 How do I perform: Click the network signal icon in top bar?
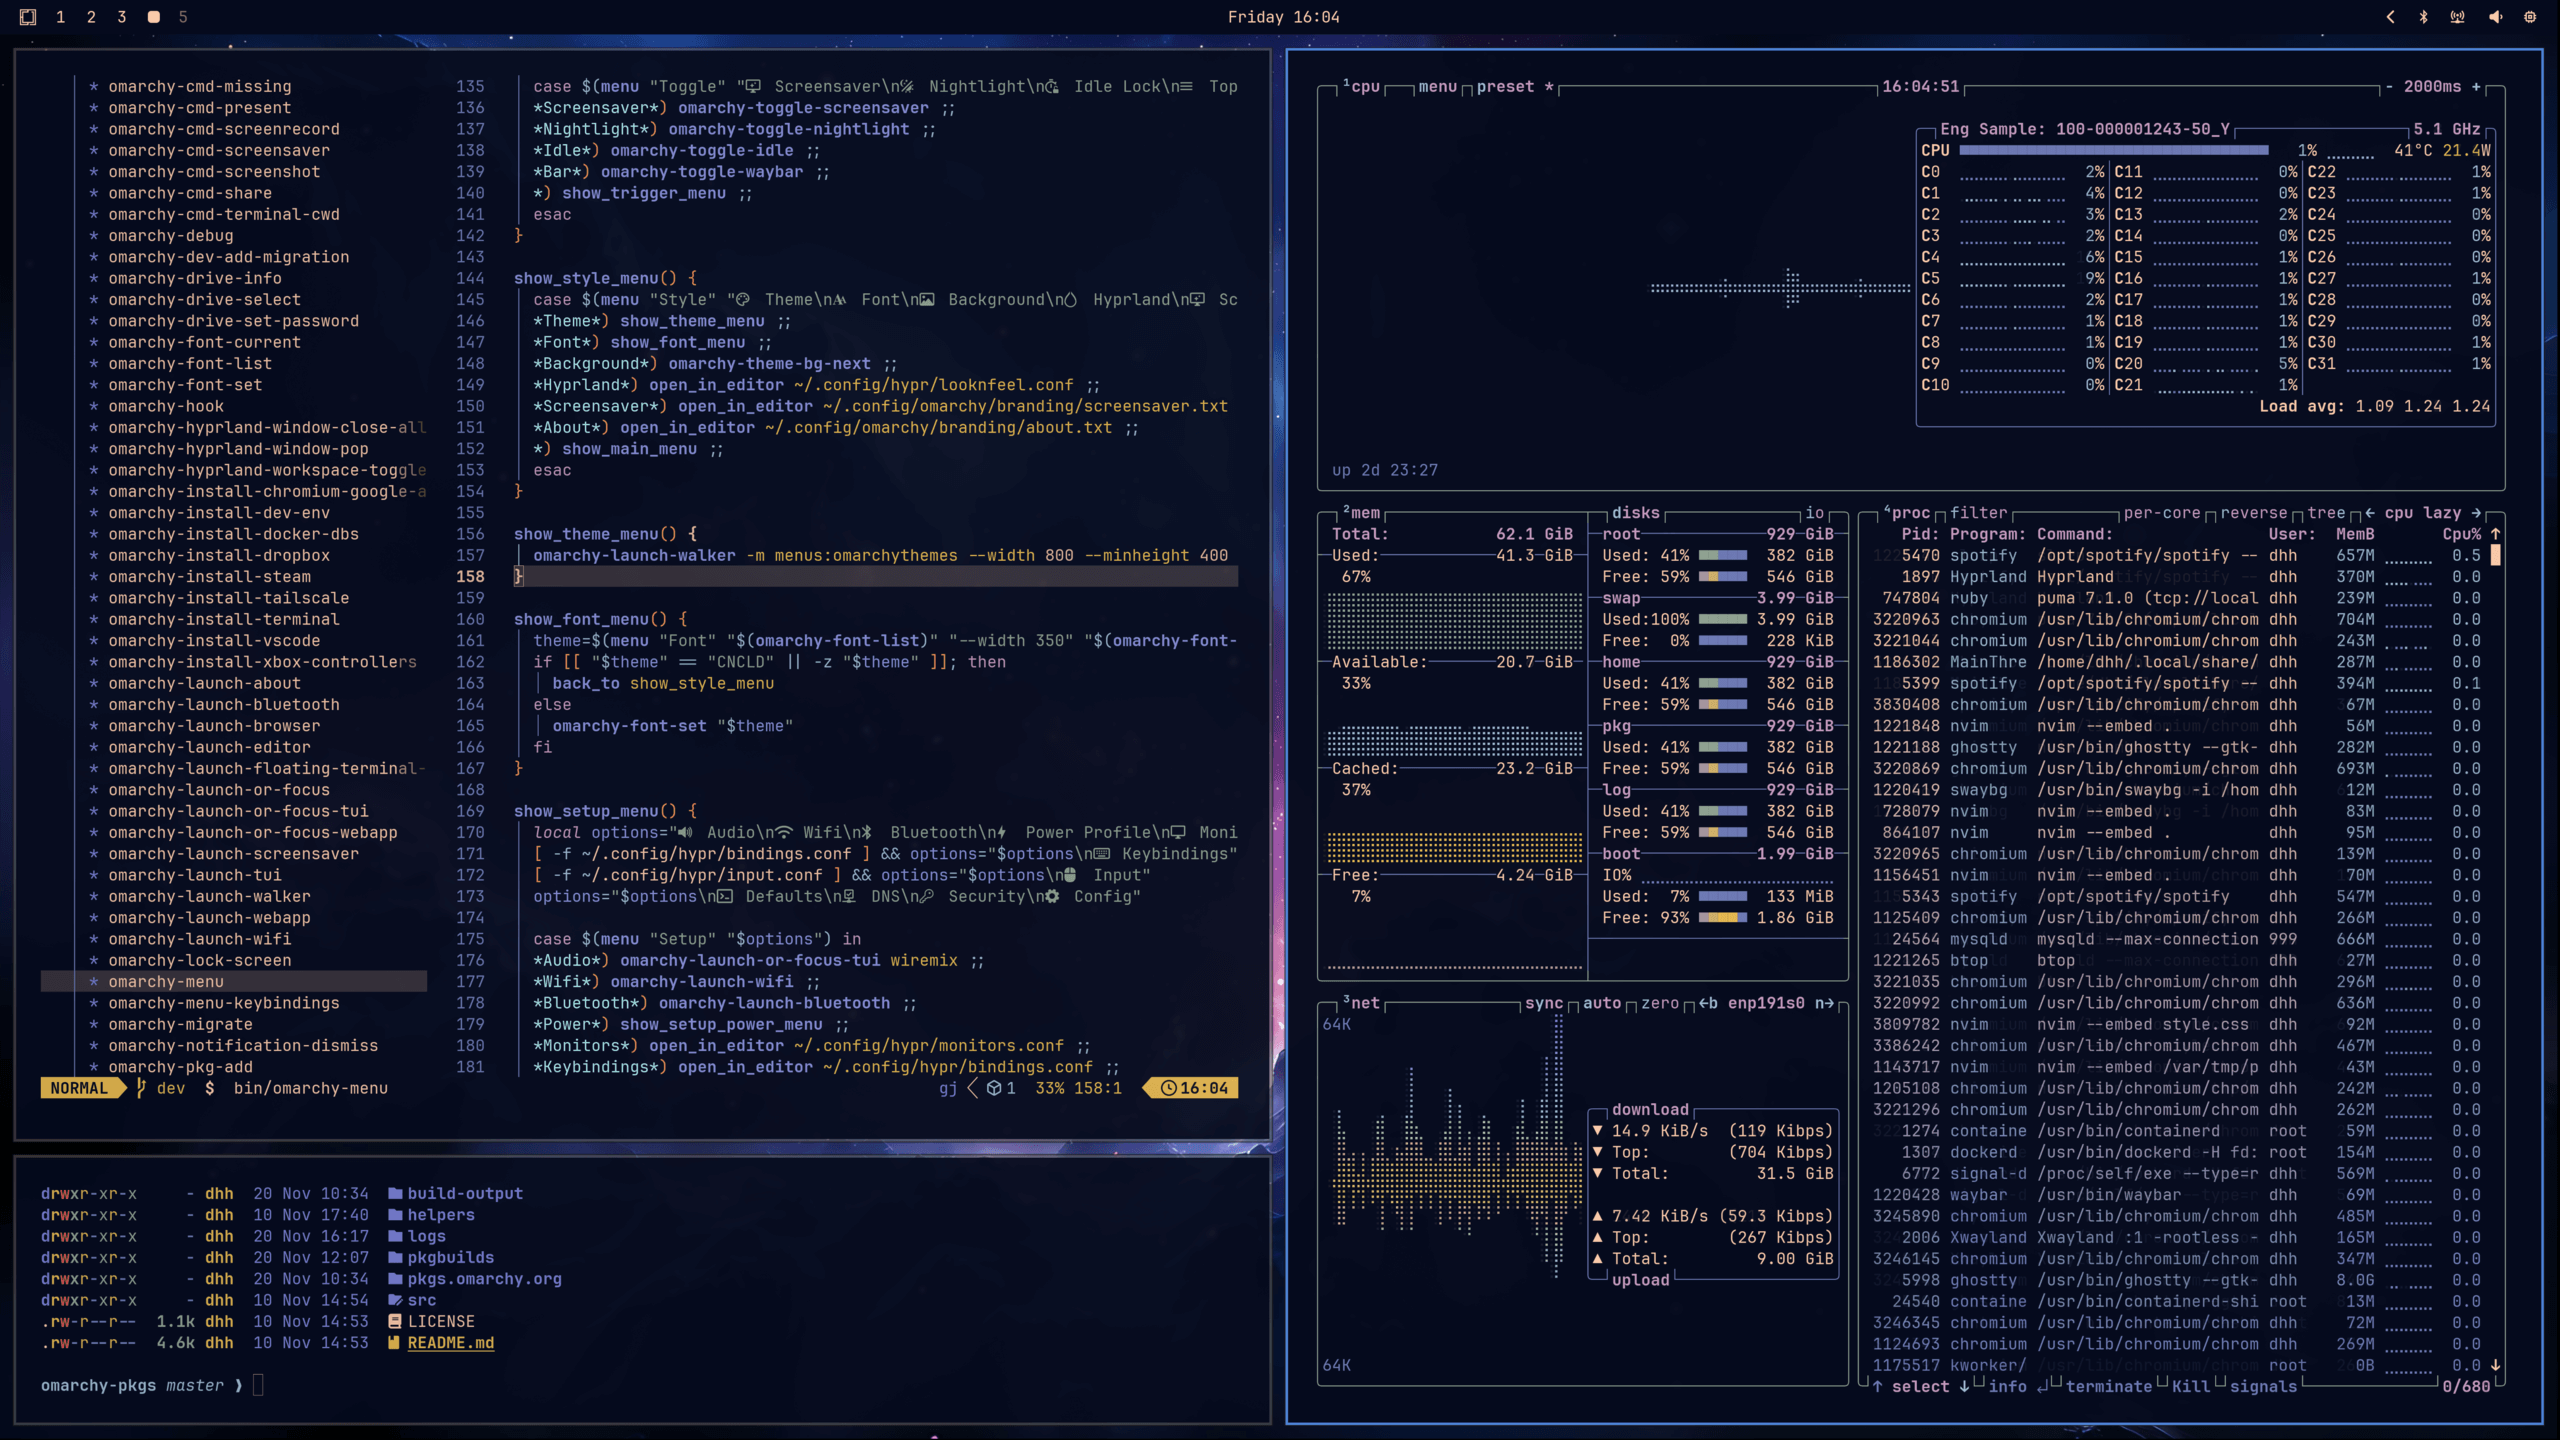tap(2459, 16)
